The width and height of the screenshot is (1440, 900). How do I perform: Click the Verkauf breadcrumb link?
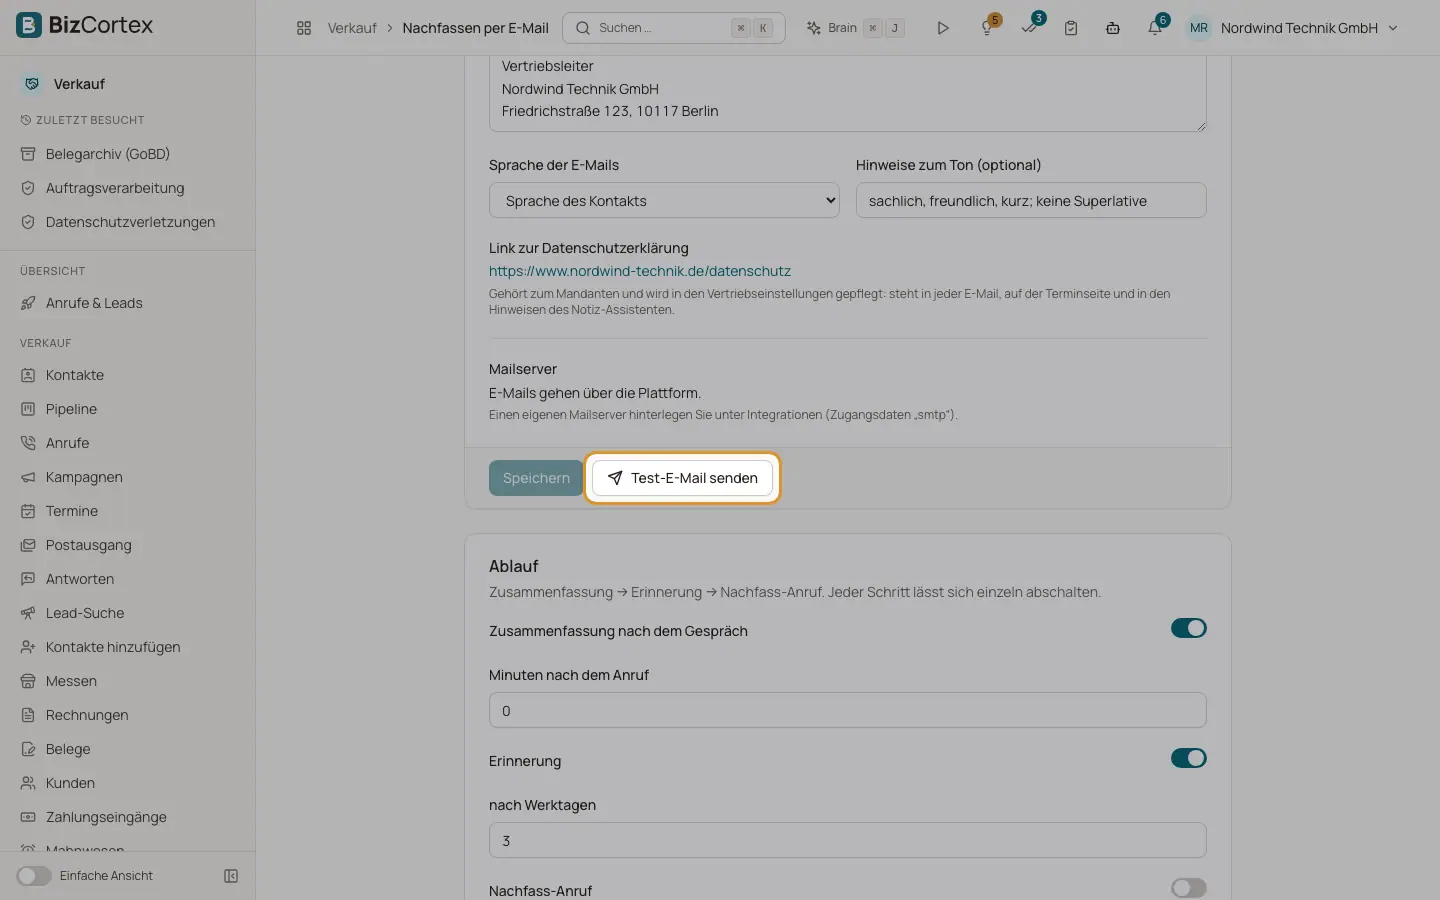[x=352, y=28]
